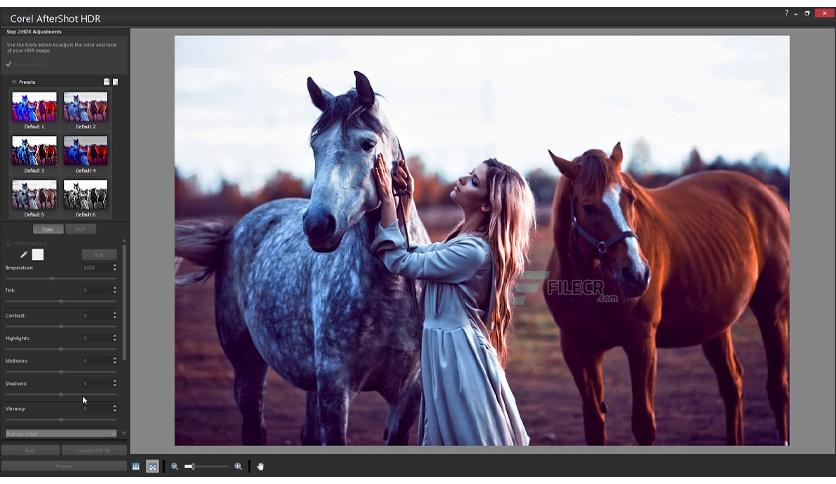The height and width of the screenshot is (484, 836).
Task: Toggle the White Balance checkbox
Action: pyautogui.click(x=8, y=243)
